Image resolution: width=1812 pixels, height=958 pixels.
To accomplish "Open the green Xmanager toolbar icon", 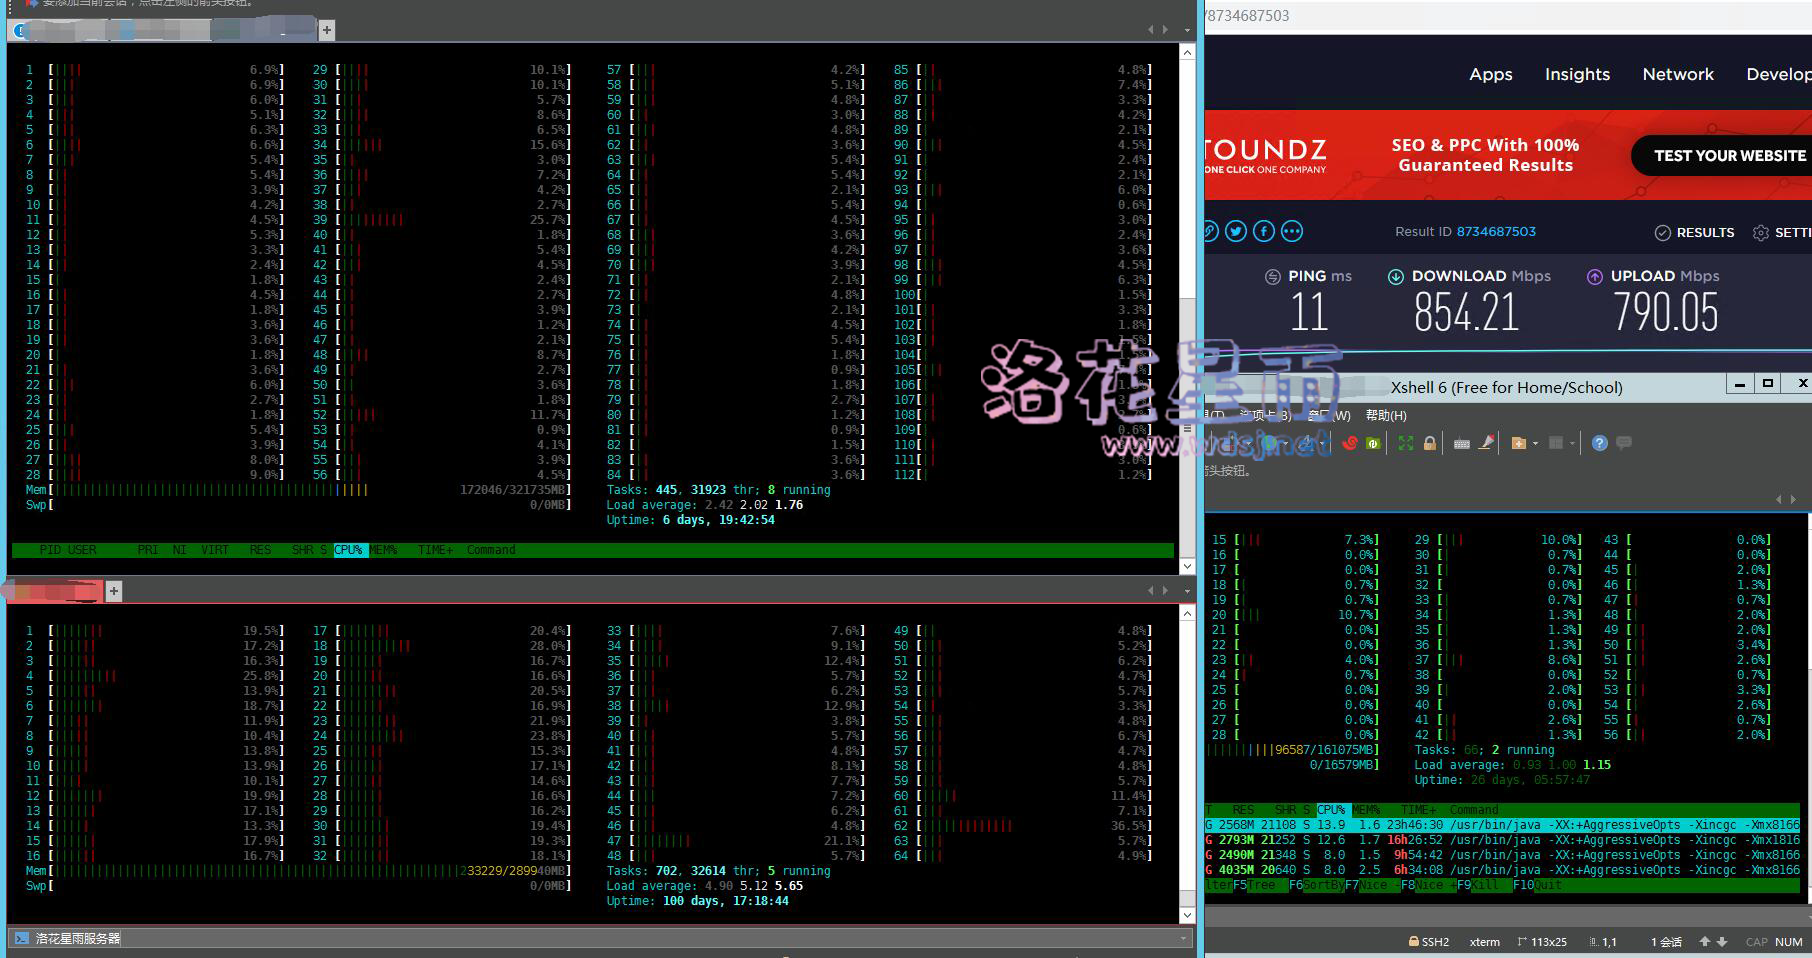I will click(x=1374, y=443).
